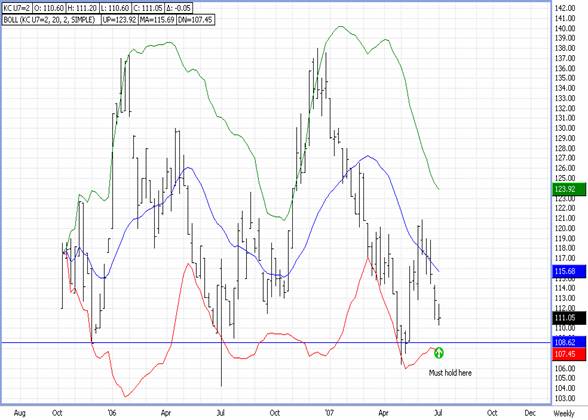Screen dimensions: 588x420
Task: Click the 130.00 price axis label
Action: point(566,128)
